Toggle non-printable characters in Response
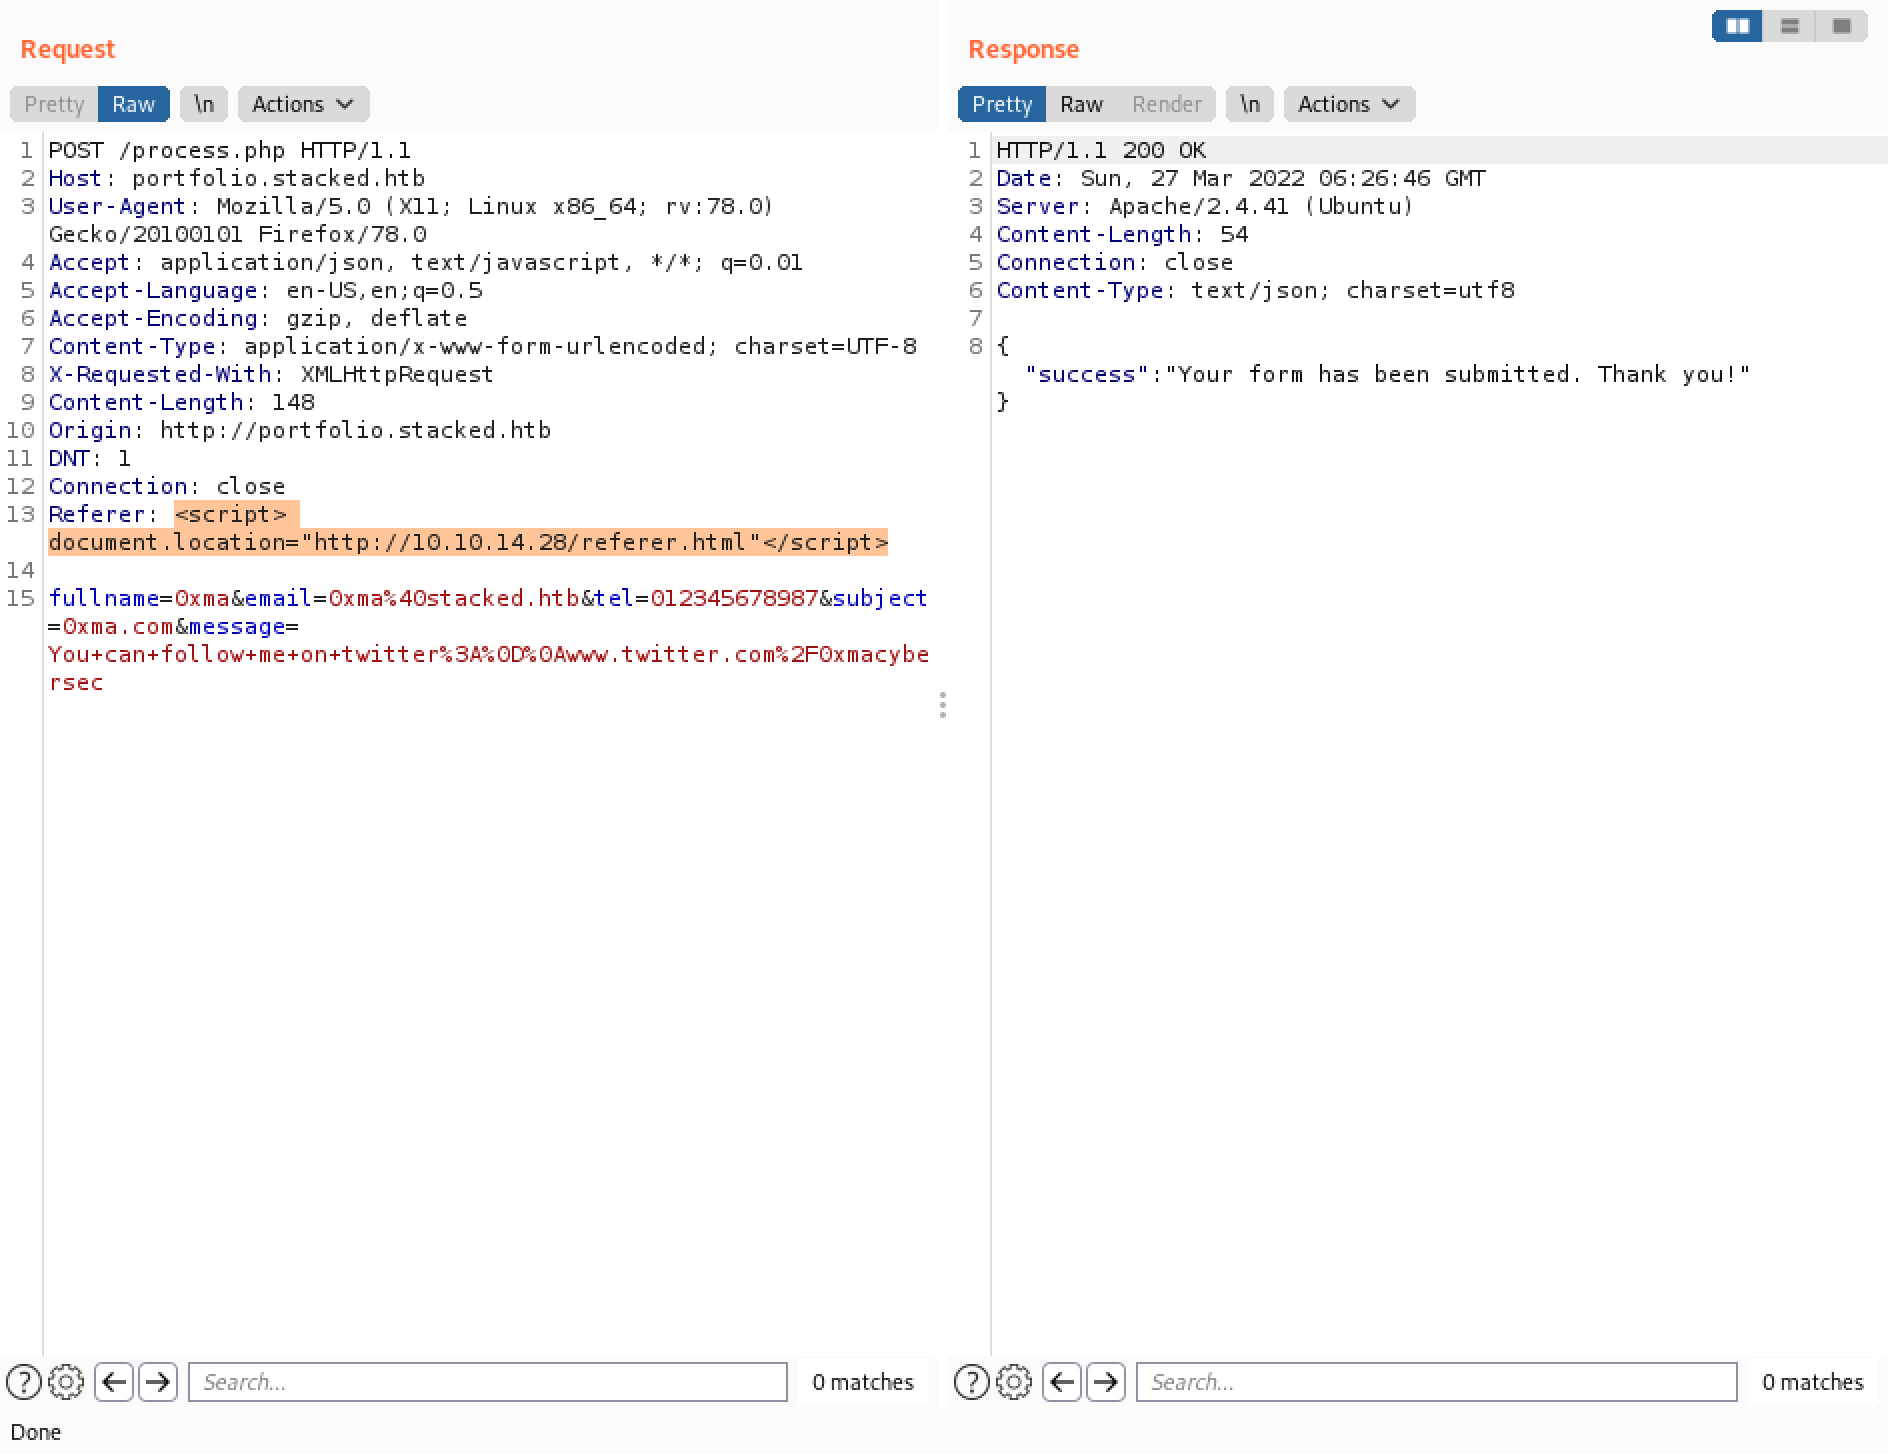This screenshot has height=1454, width=1888. (1250, 104)
